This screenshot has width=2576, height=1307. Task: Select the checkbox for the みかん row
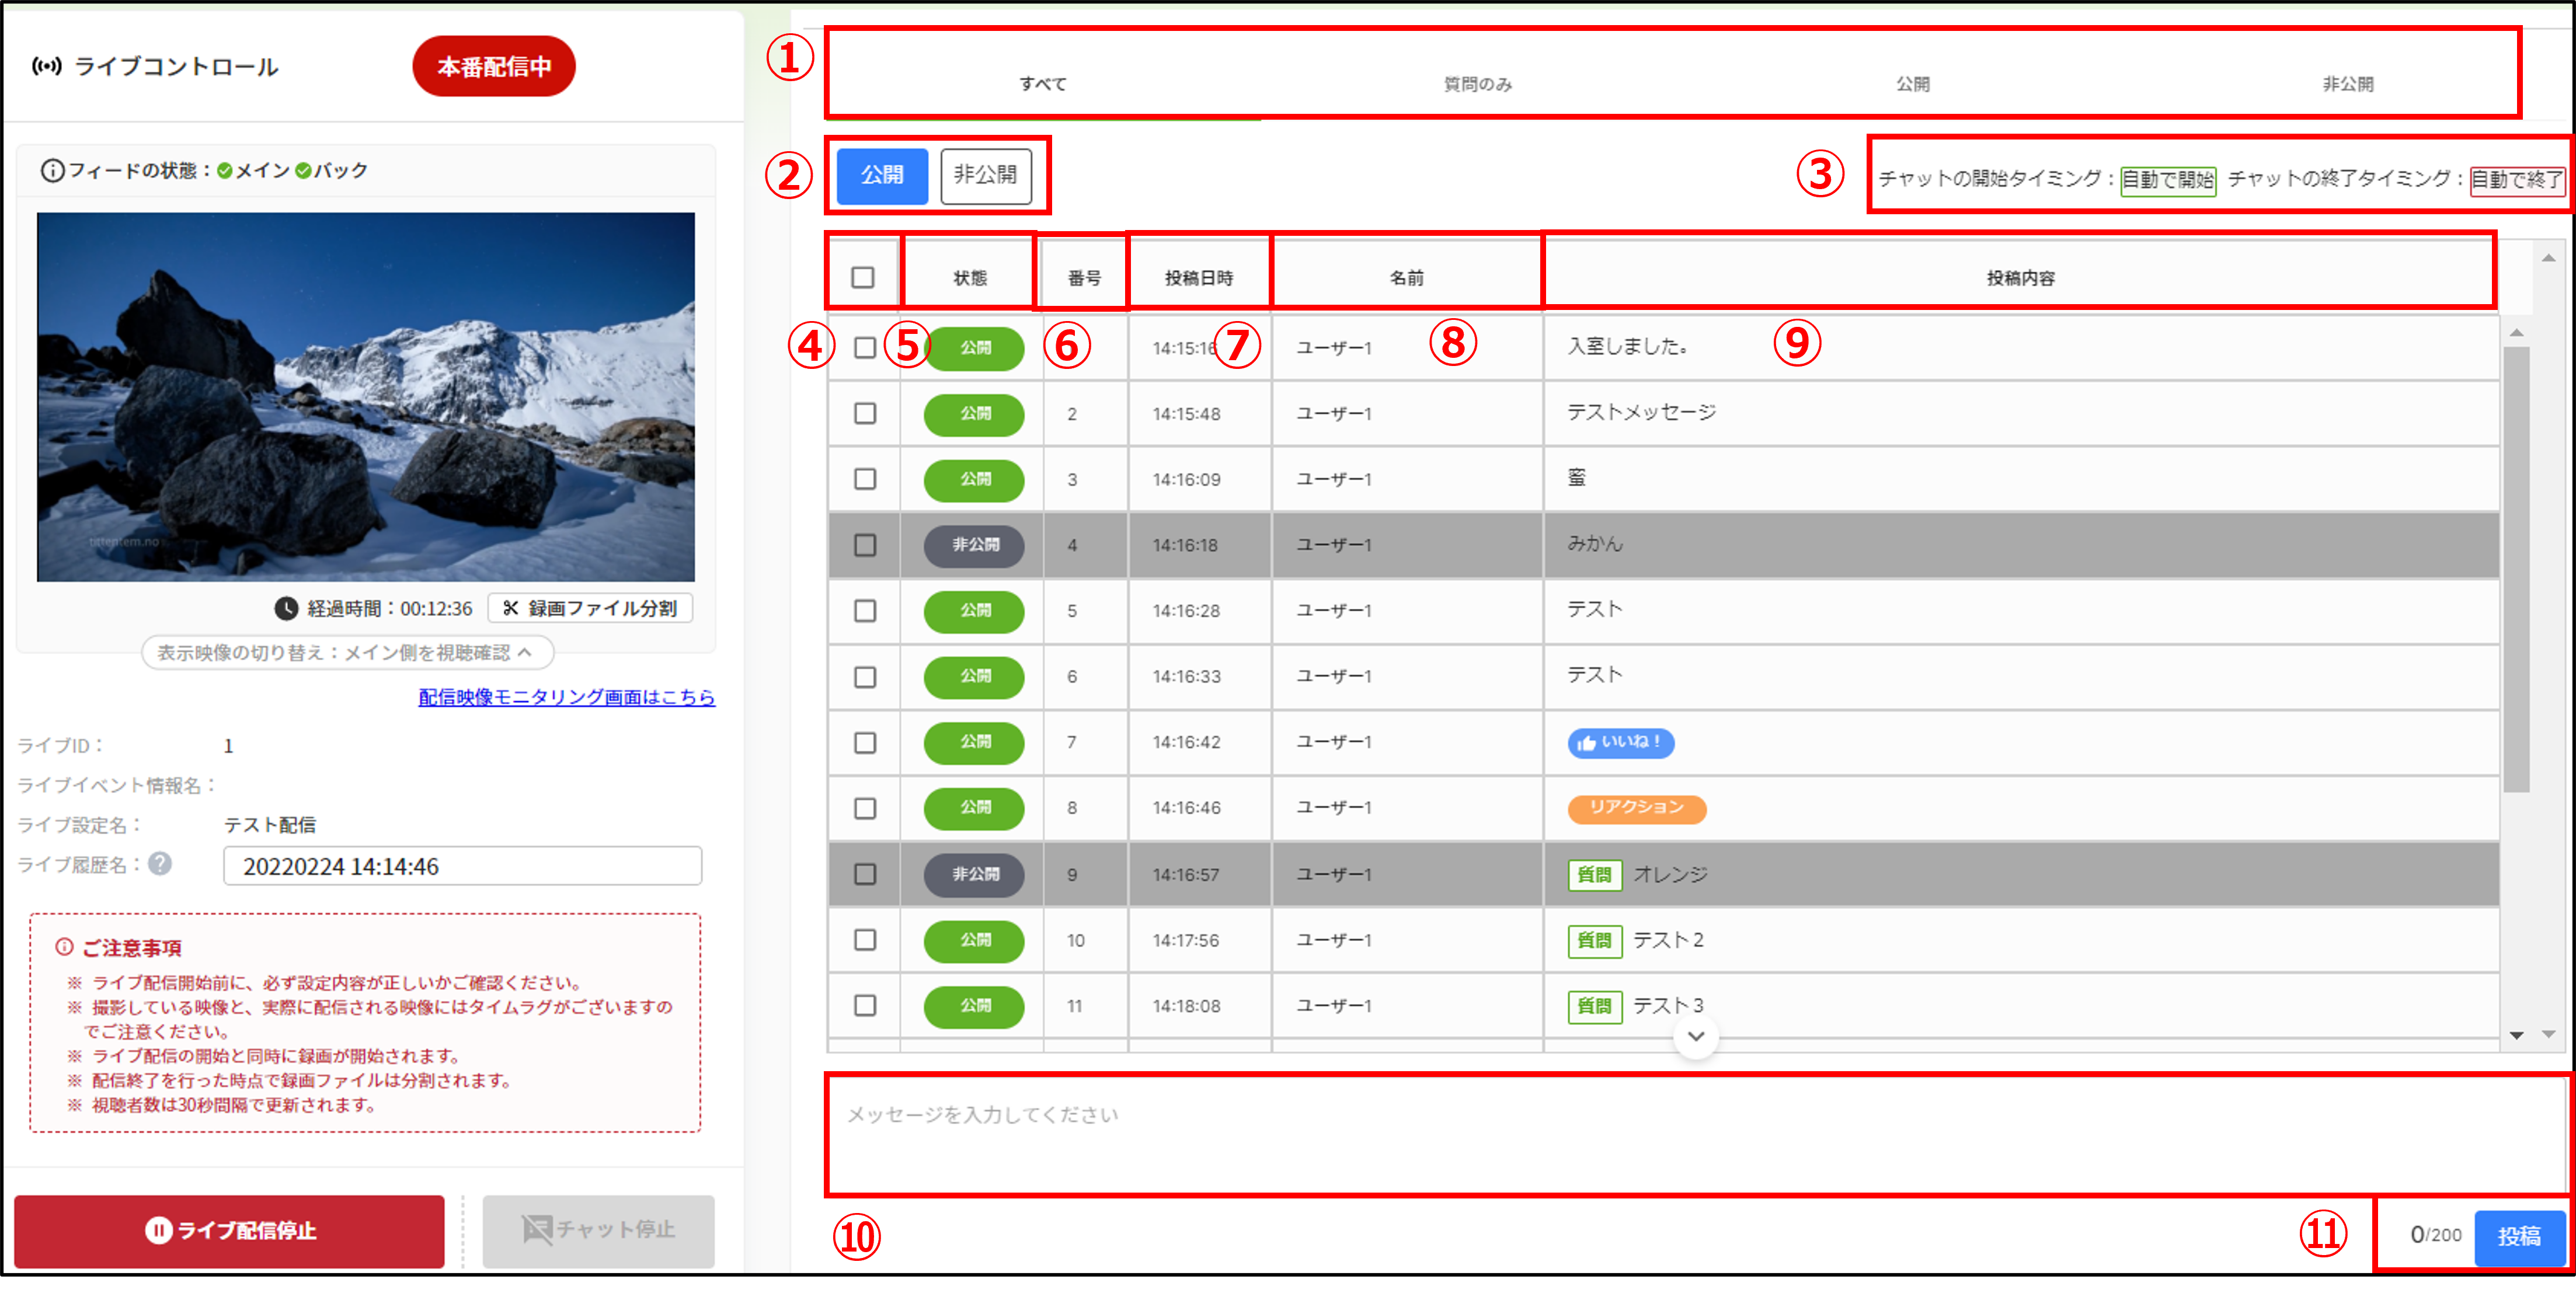coord(865,545)
